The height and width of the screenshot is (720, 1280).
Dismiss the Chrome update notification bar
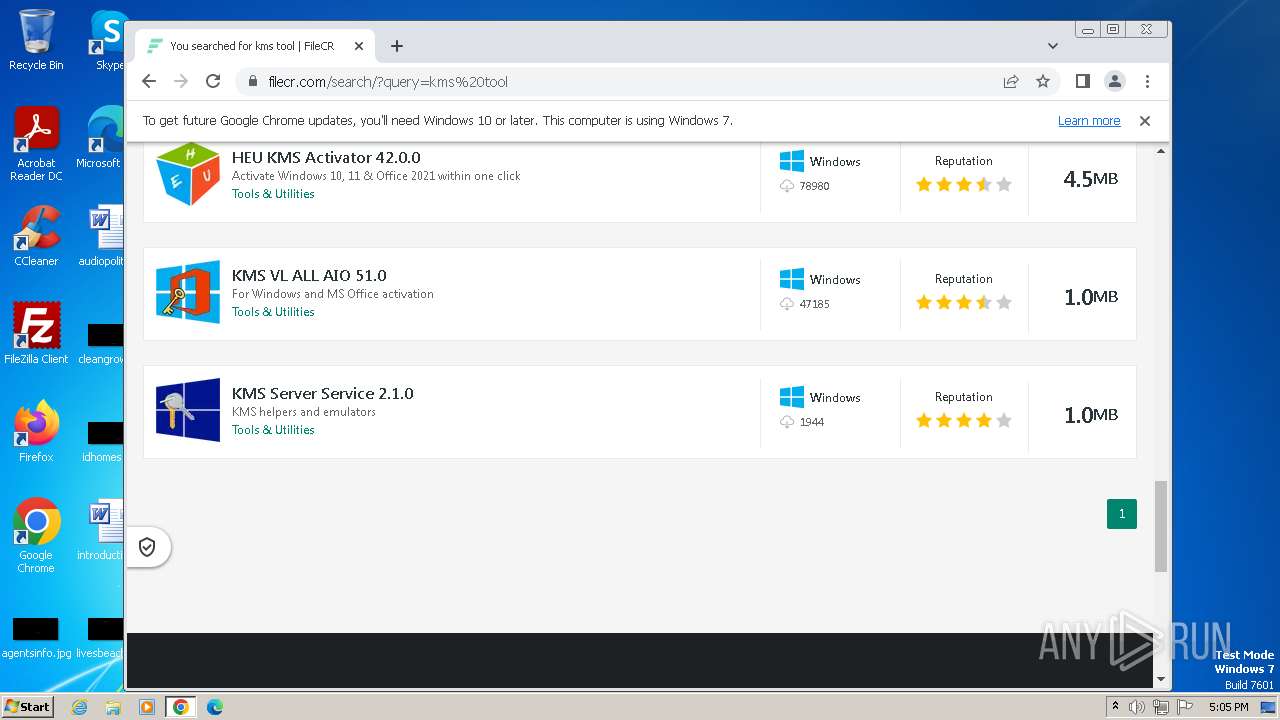(x=1145, y=121)
